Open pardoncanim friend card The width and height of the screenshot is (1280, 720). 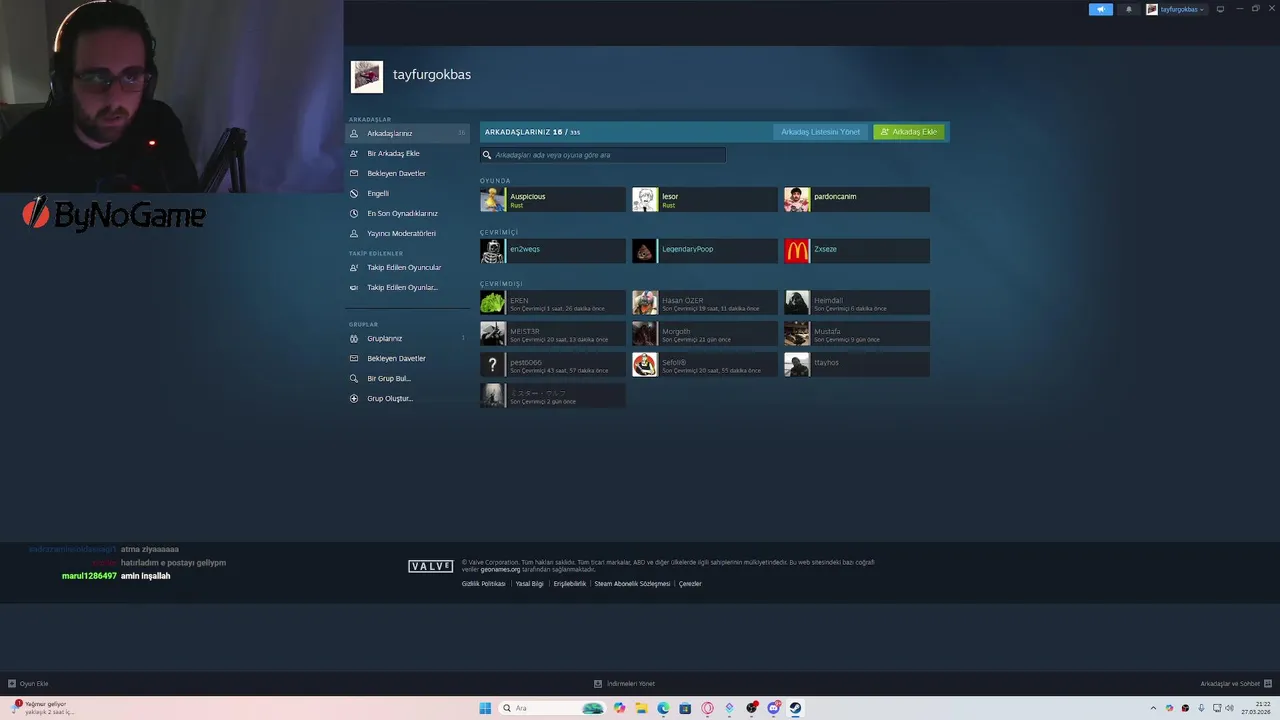[x=857, y=199]
